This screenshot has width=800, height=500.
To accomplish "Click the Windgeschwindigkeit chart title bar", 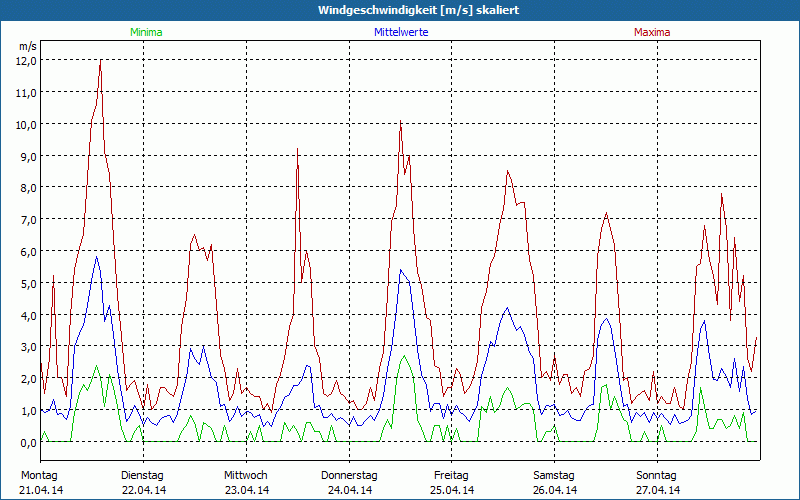I will click(400, 10).
